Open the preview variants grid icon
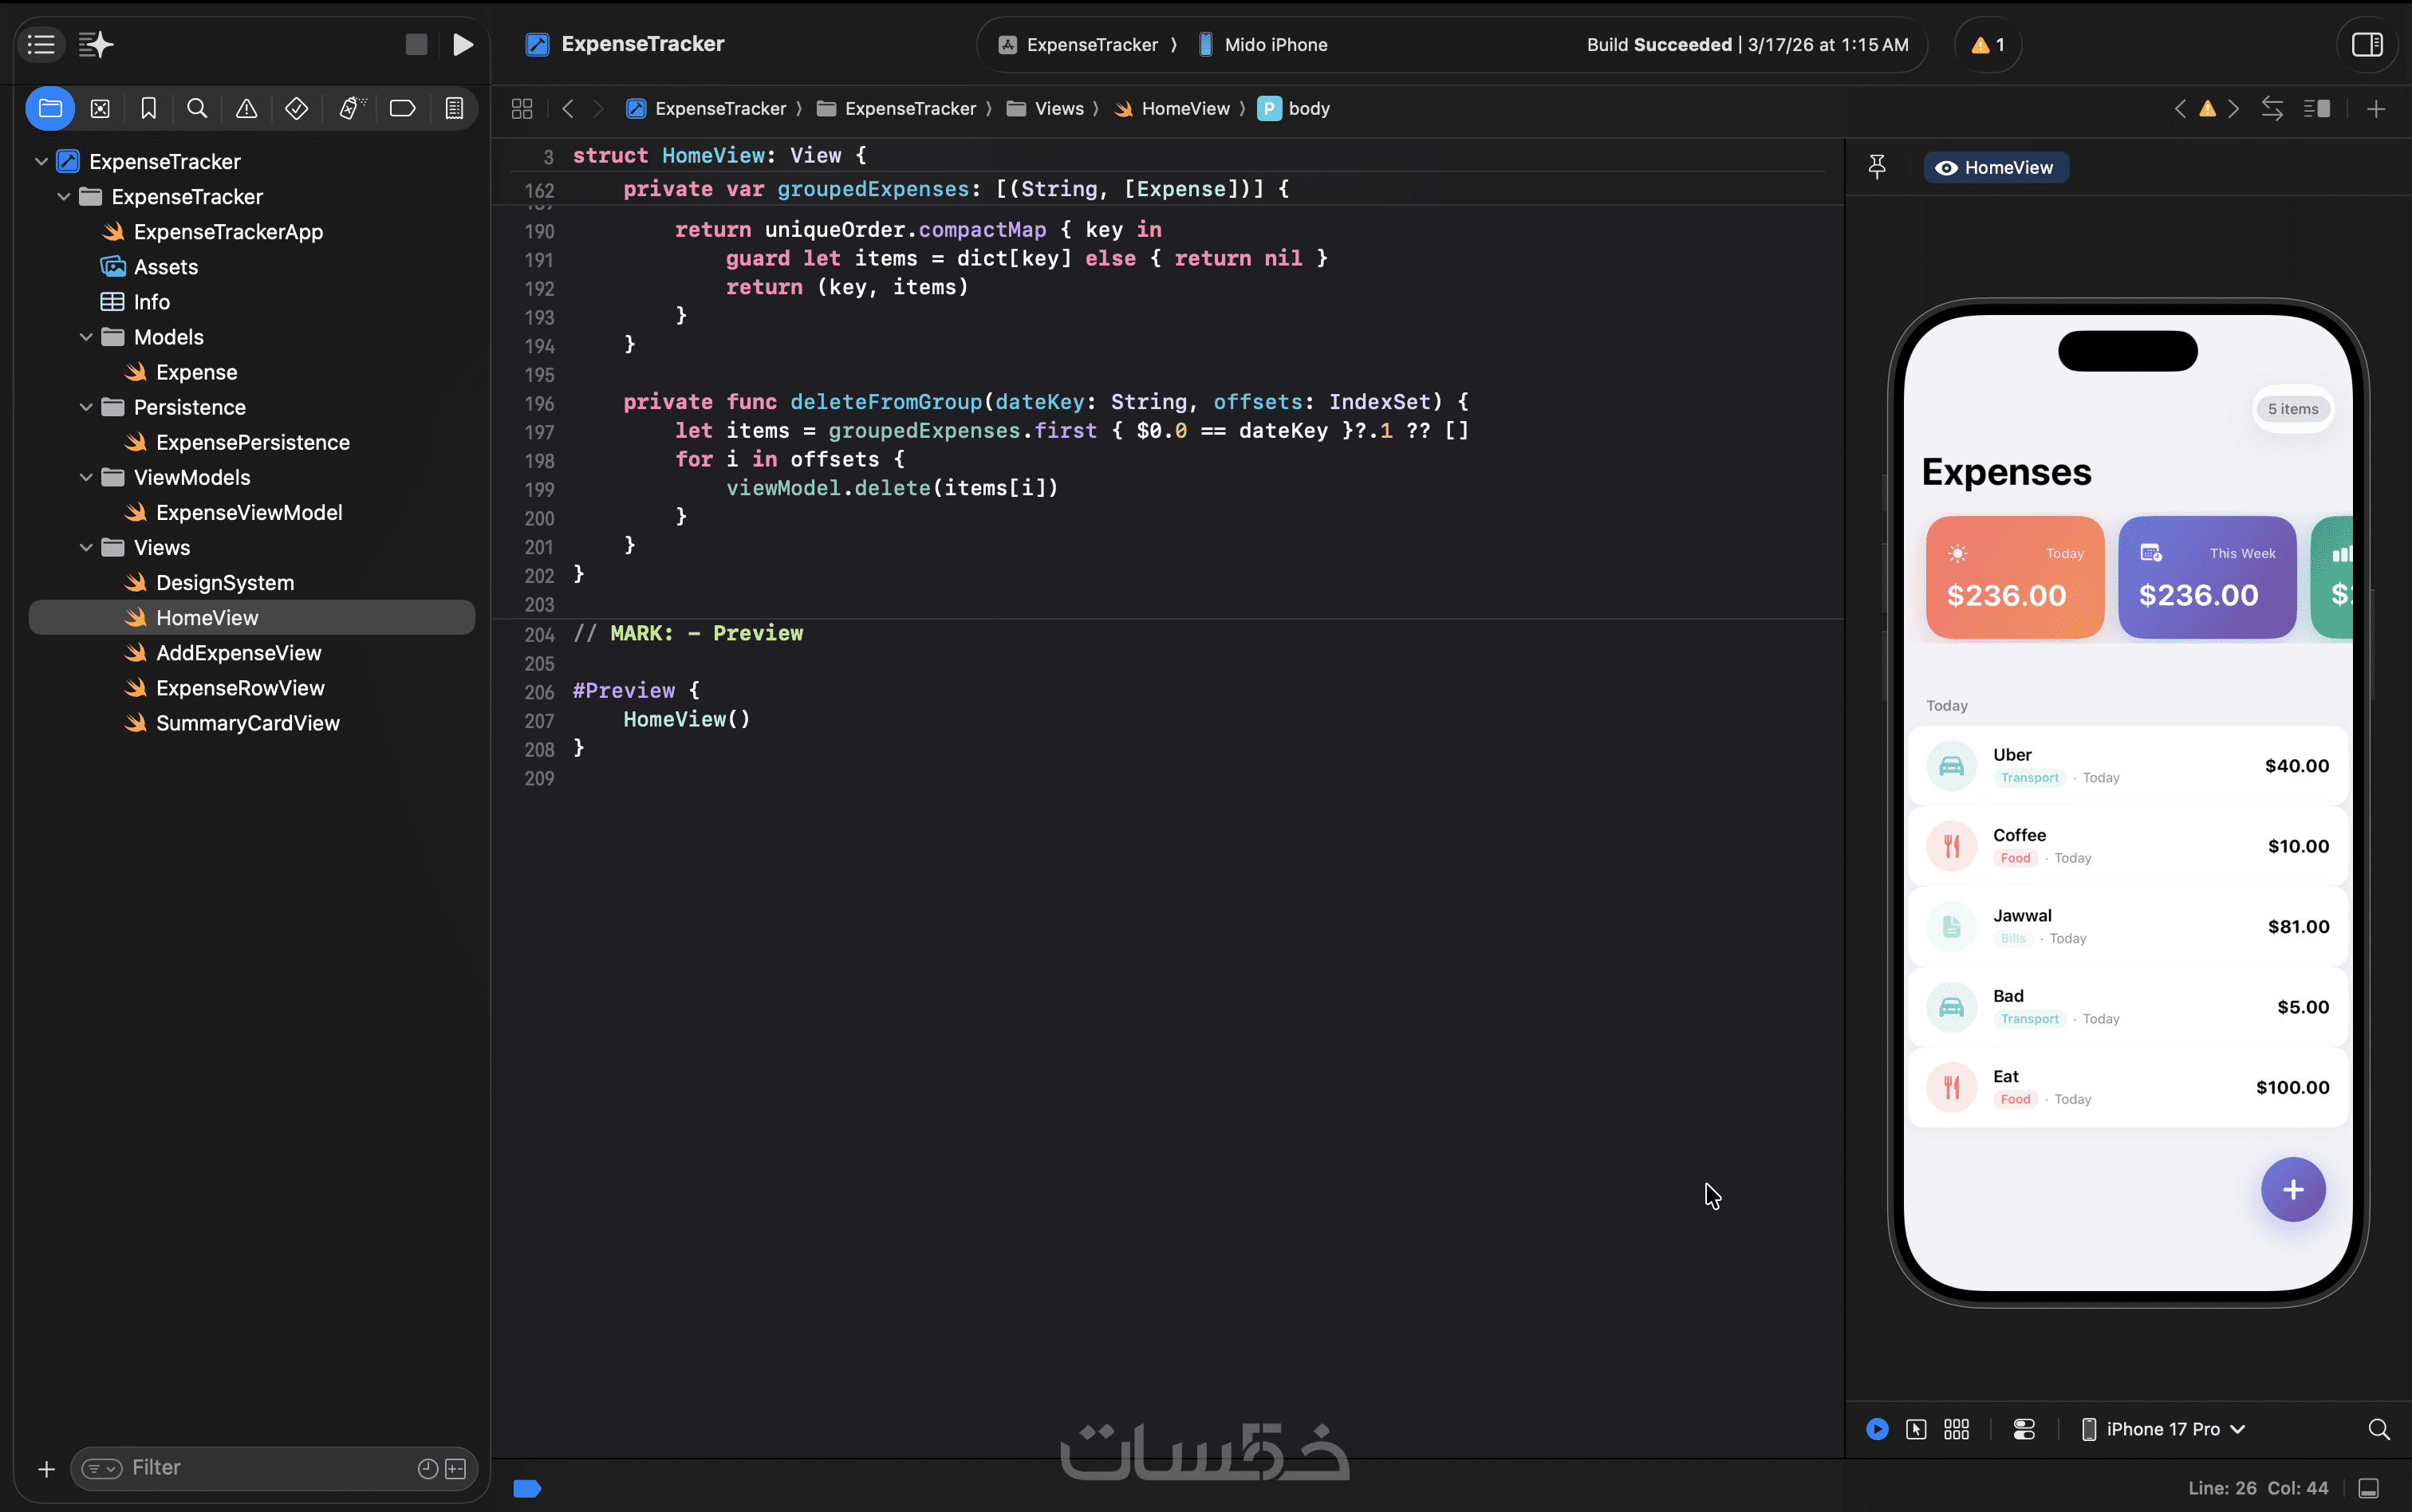 (1956, 1429)
